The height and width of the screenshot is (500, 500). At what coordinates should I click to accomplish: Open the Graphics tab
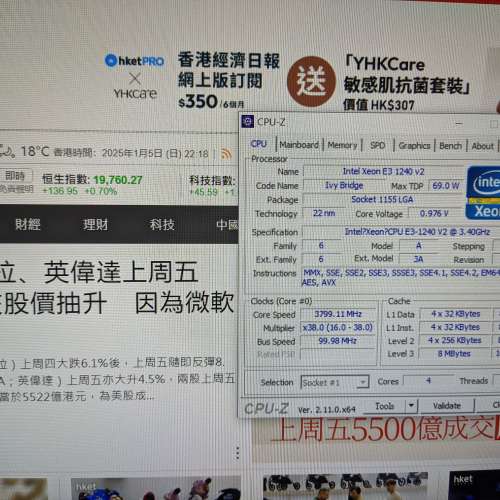click(414, 146)
